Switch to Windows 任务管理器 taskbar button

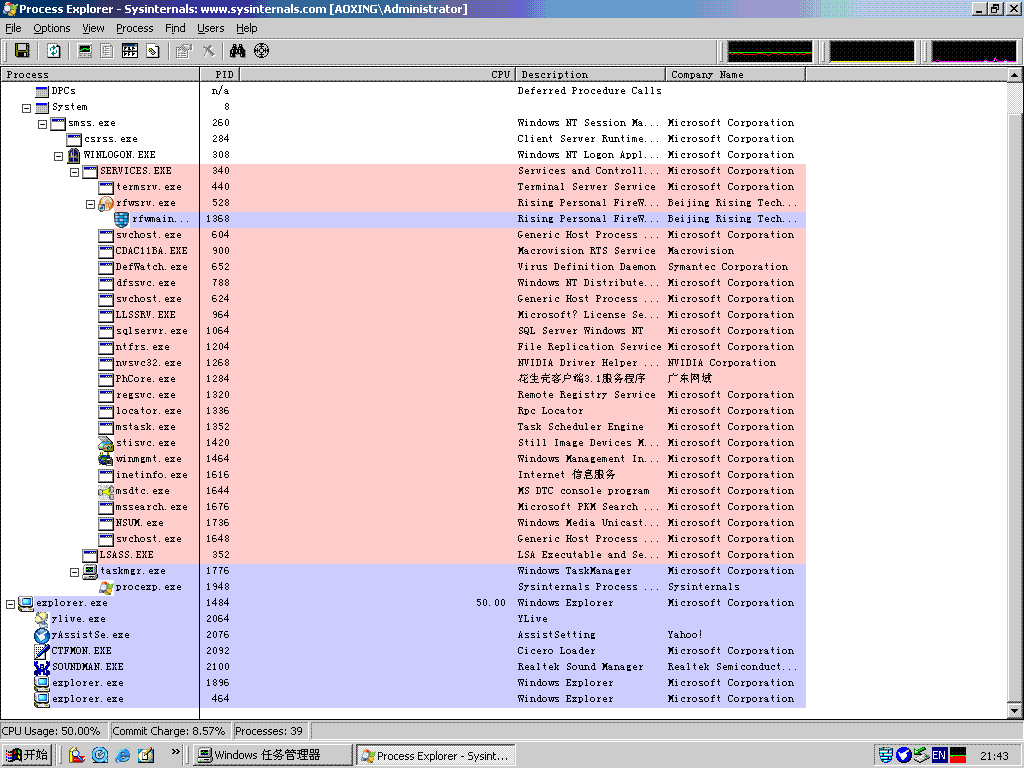273,755
